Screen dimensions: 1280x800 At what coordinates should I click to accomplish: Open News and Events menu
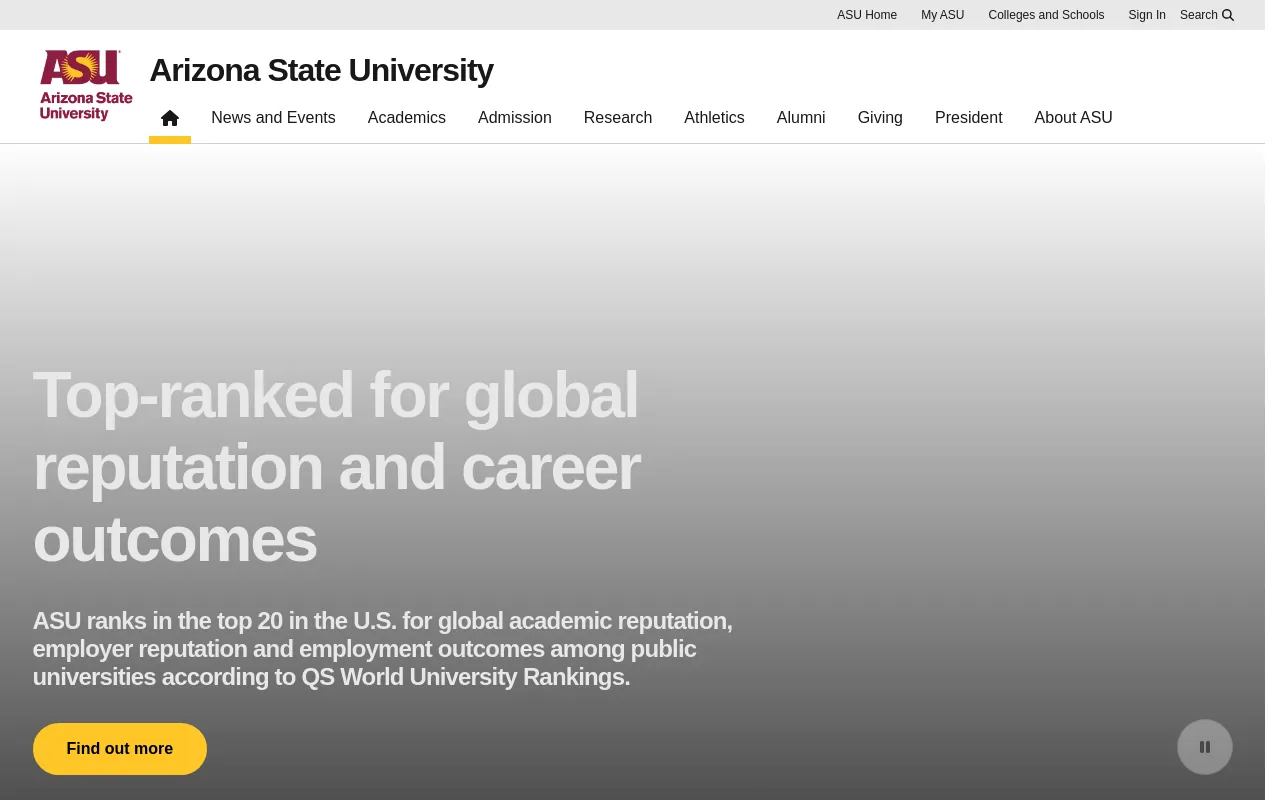point(273,118)
